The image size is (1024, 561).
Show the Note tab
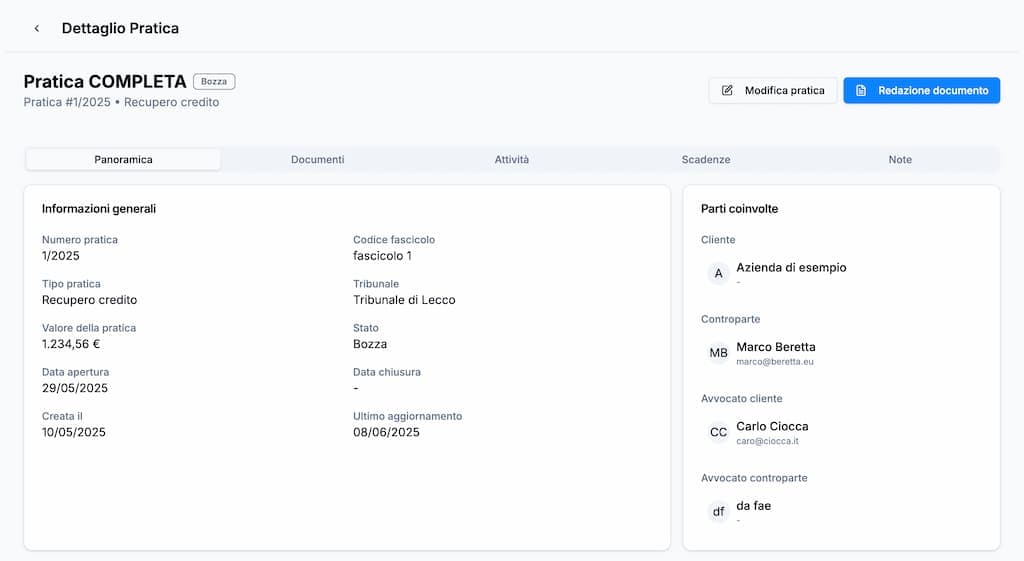pyautogui.click(x=900, y=160)
